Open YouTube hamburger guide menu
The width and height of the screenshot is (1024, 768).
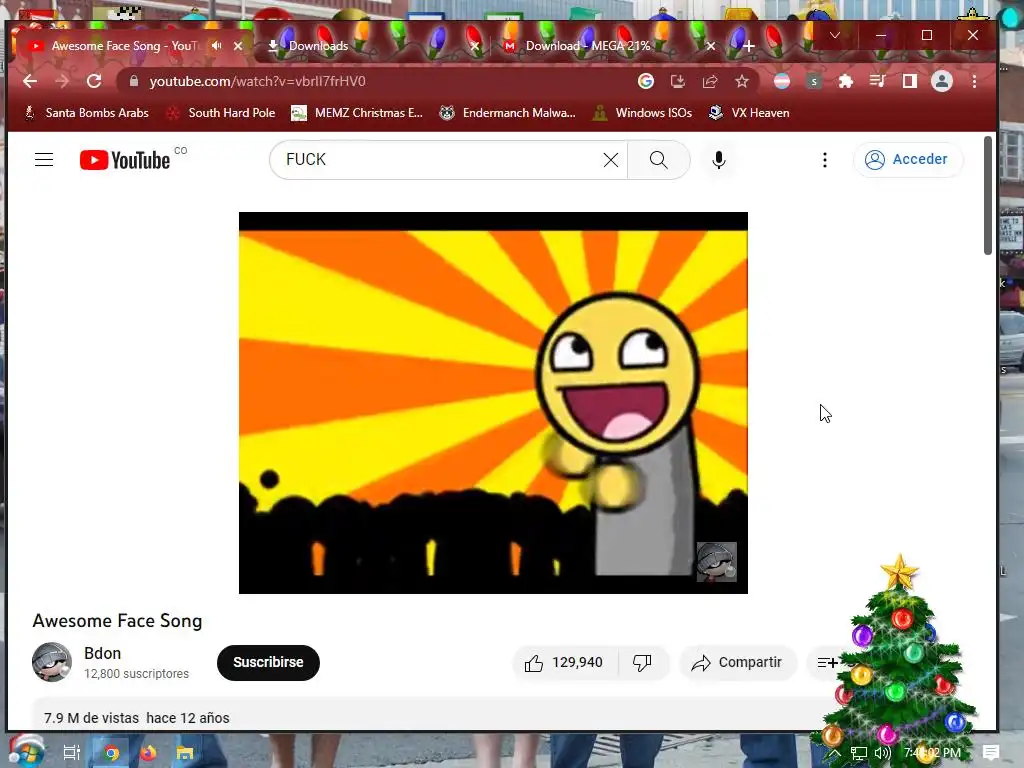pyautogui.click(x=44, y=160)
